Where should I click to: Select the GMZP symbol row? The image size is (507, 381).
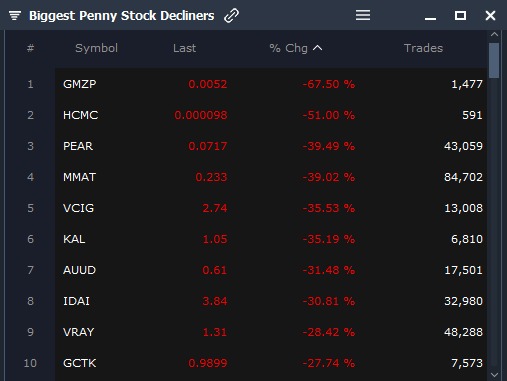click(271, 84)
